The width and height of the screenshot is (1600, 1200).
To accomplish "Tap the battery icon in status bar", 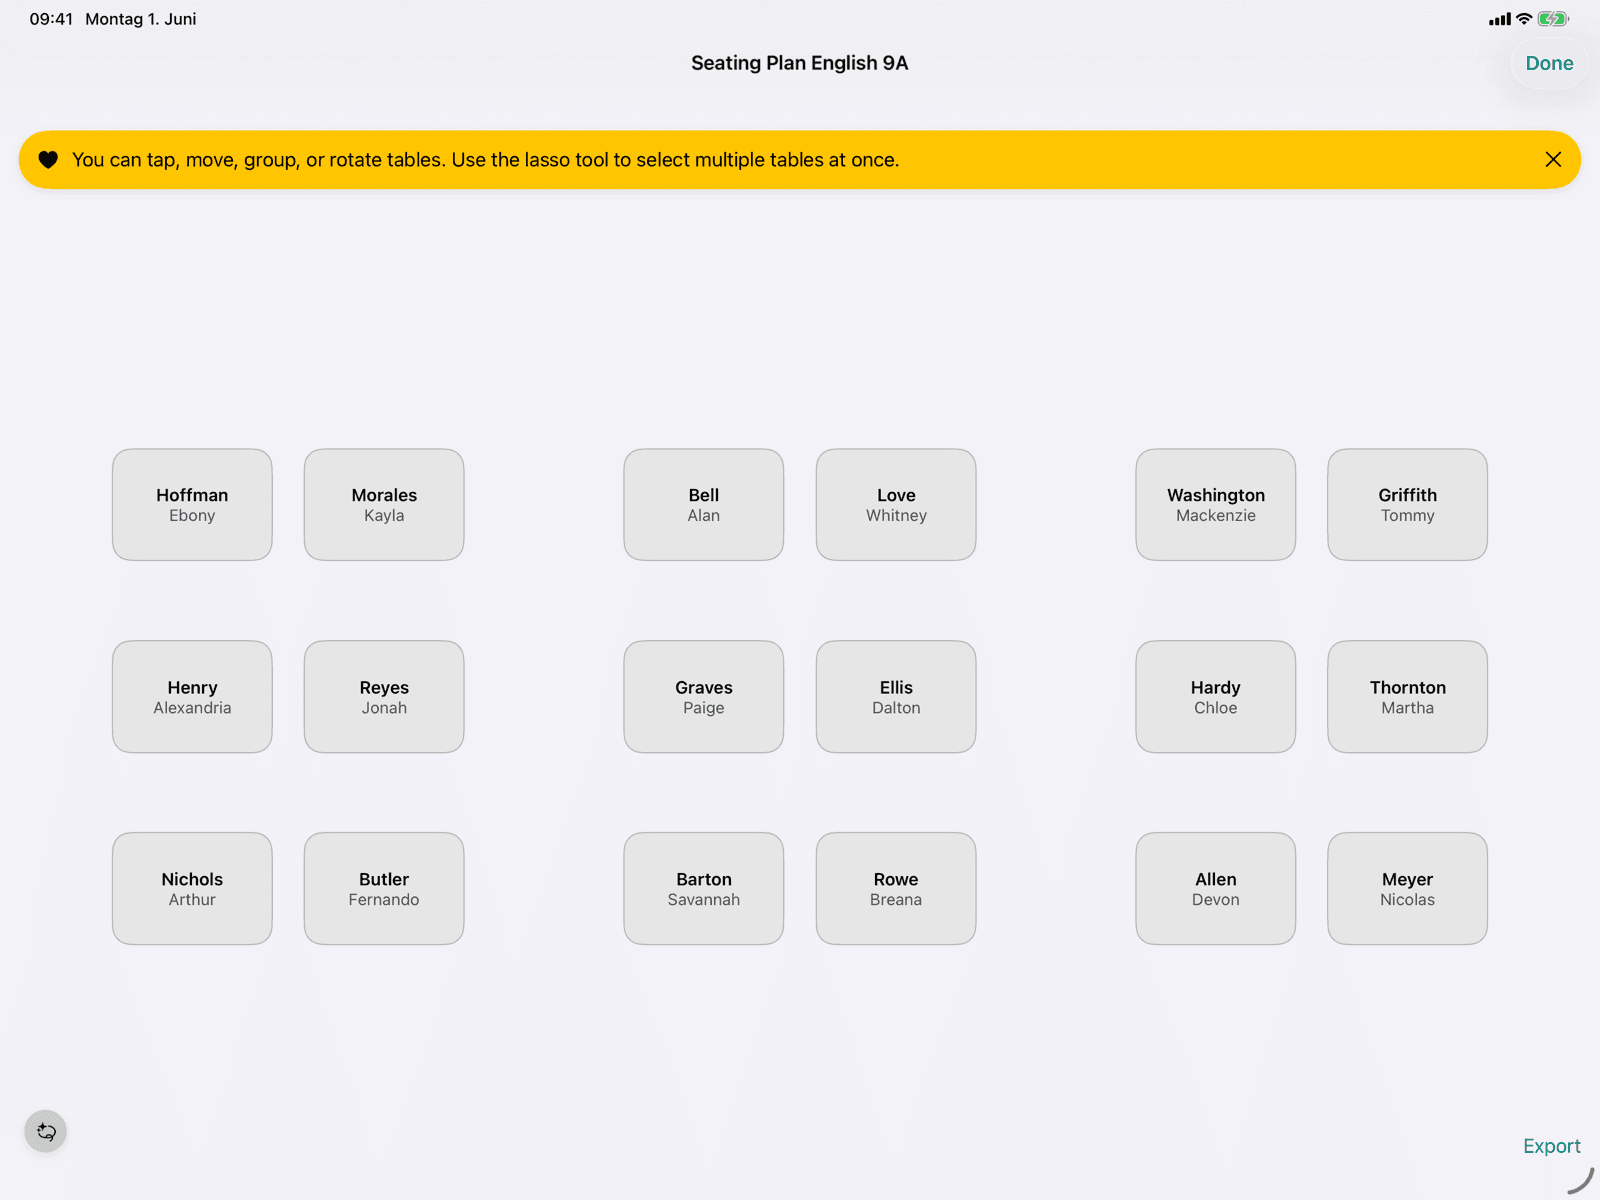I will [x=1553, y=19].
